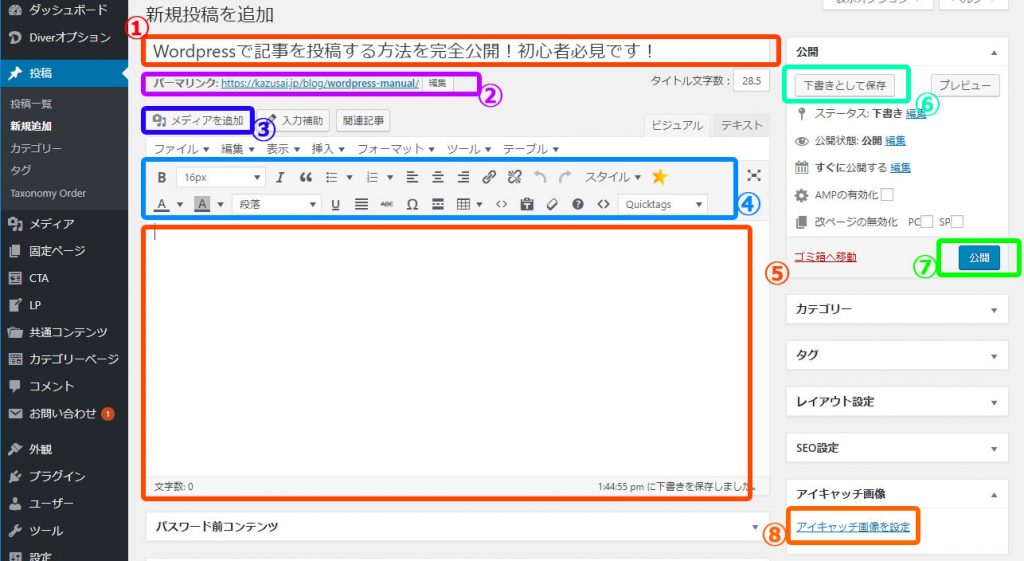This screenshot has width=1024, height=561.
Task: Create a numbered list
Action: [372, 177]
